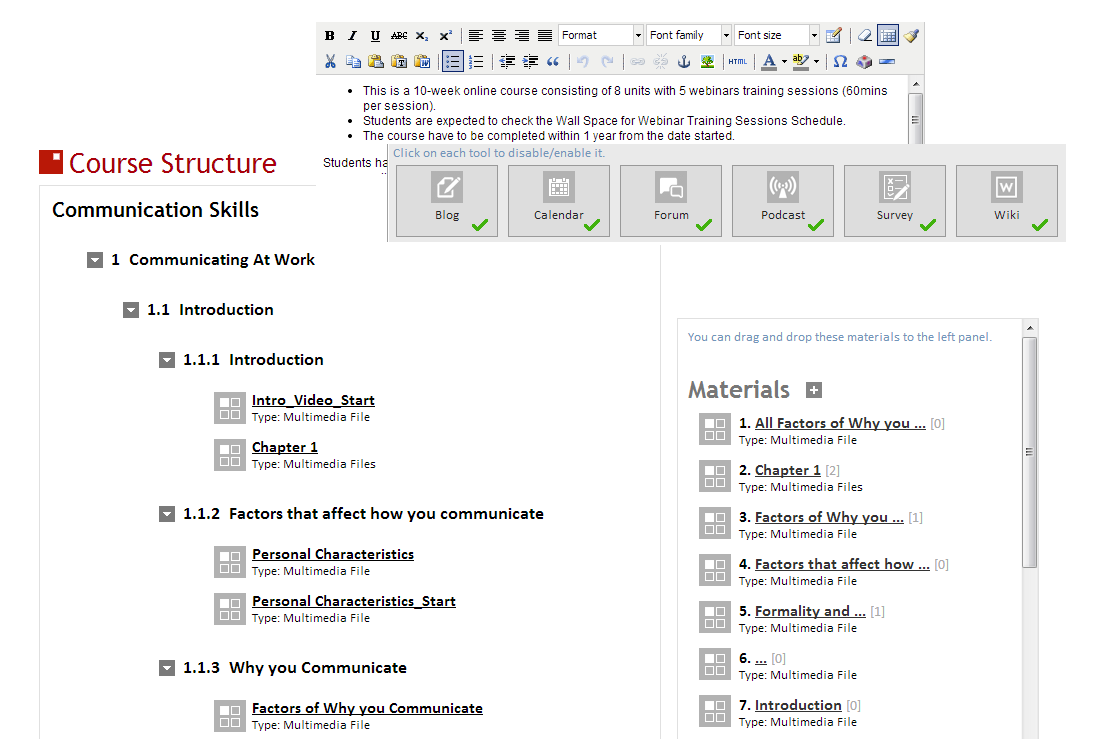
Task: Open the Personal Characteristics_Start link
Action: coord(354,601)
